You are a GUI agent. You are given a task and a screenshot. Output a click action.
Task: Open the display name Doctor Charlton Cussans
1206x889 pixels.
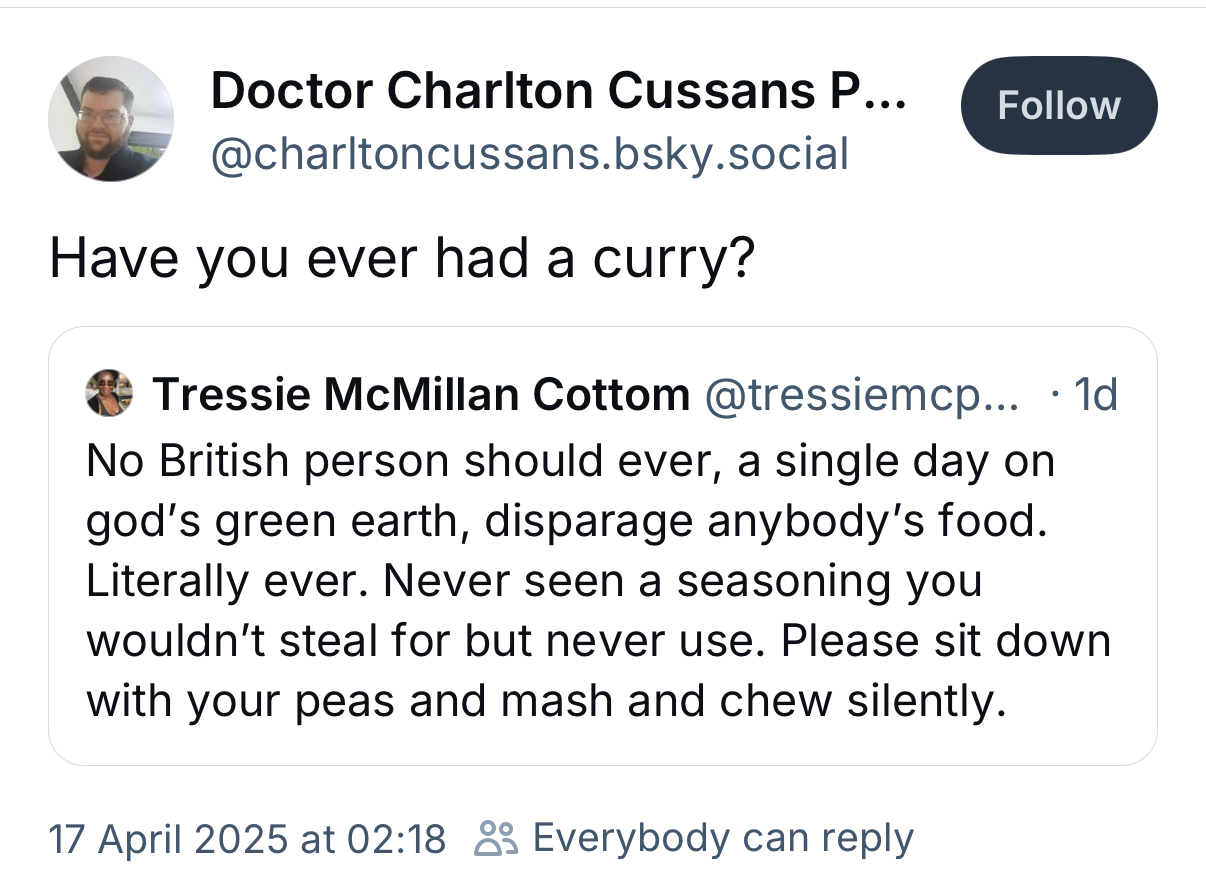(x=540, y=92)
